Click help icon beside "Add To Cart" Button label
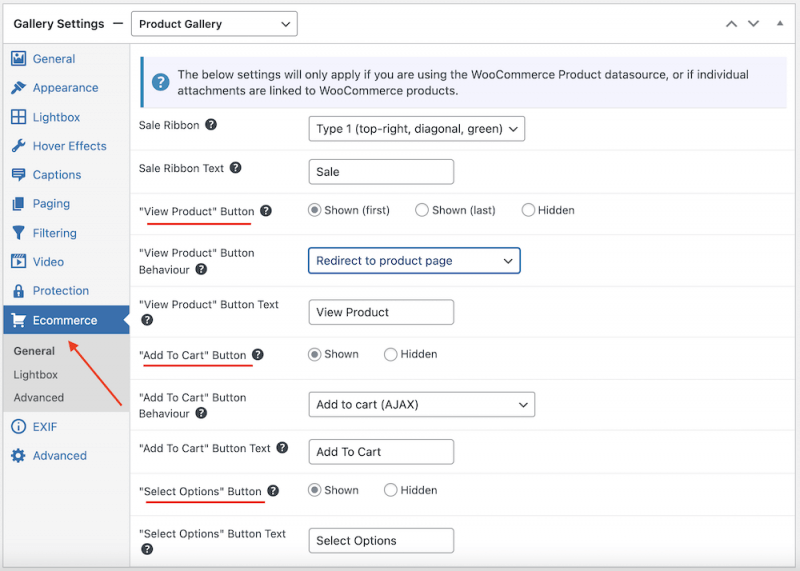800x571 pixels. [258, 355]
